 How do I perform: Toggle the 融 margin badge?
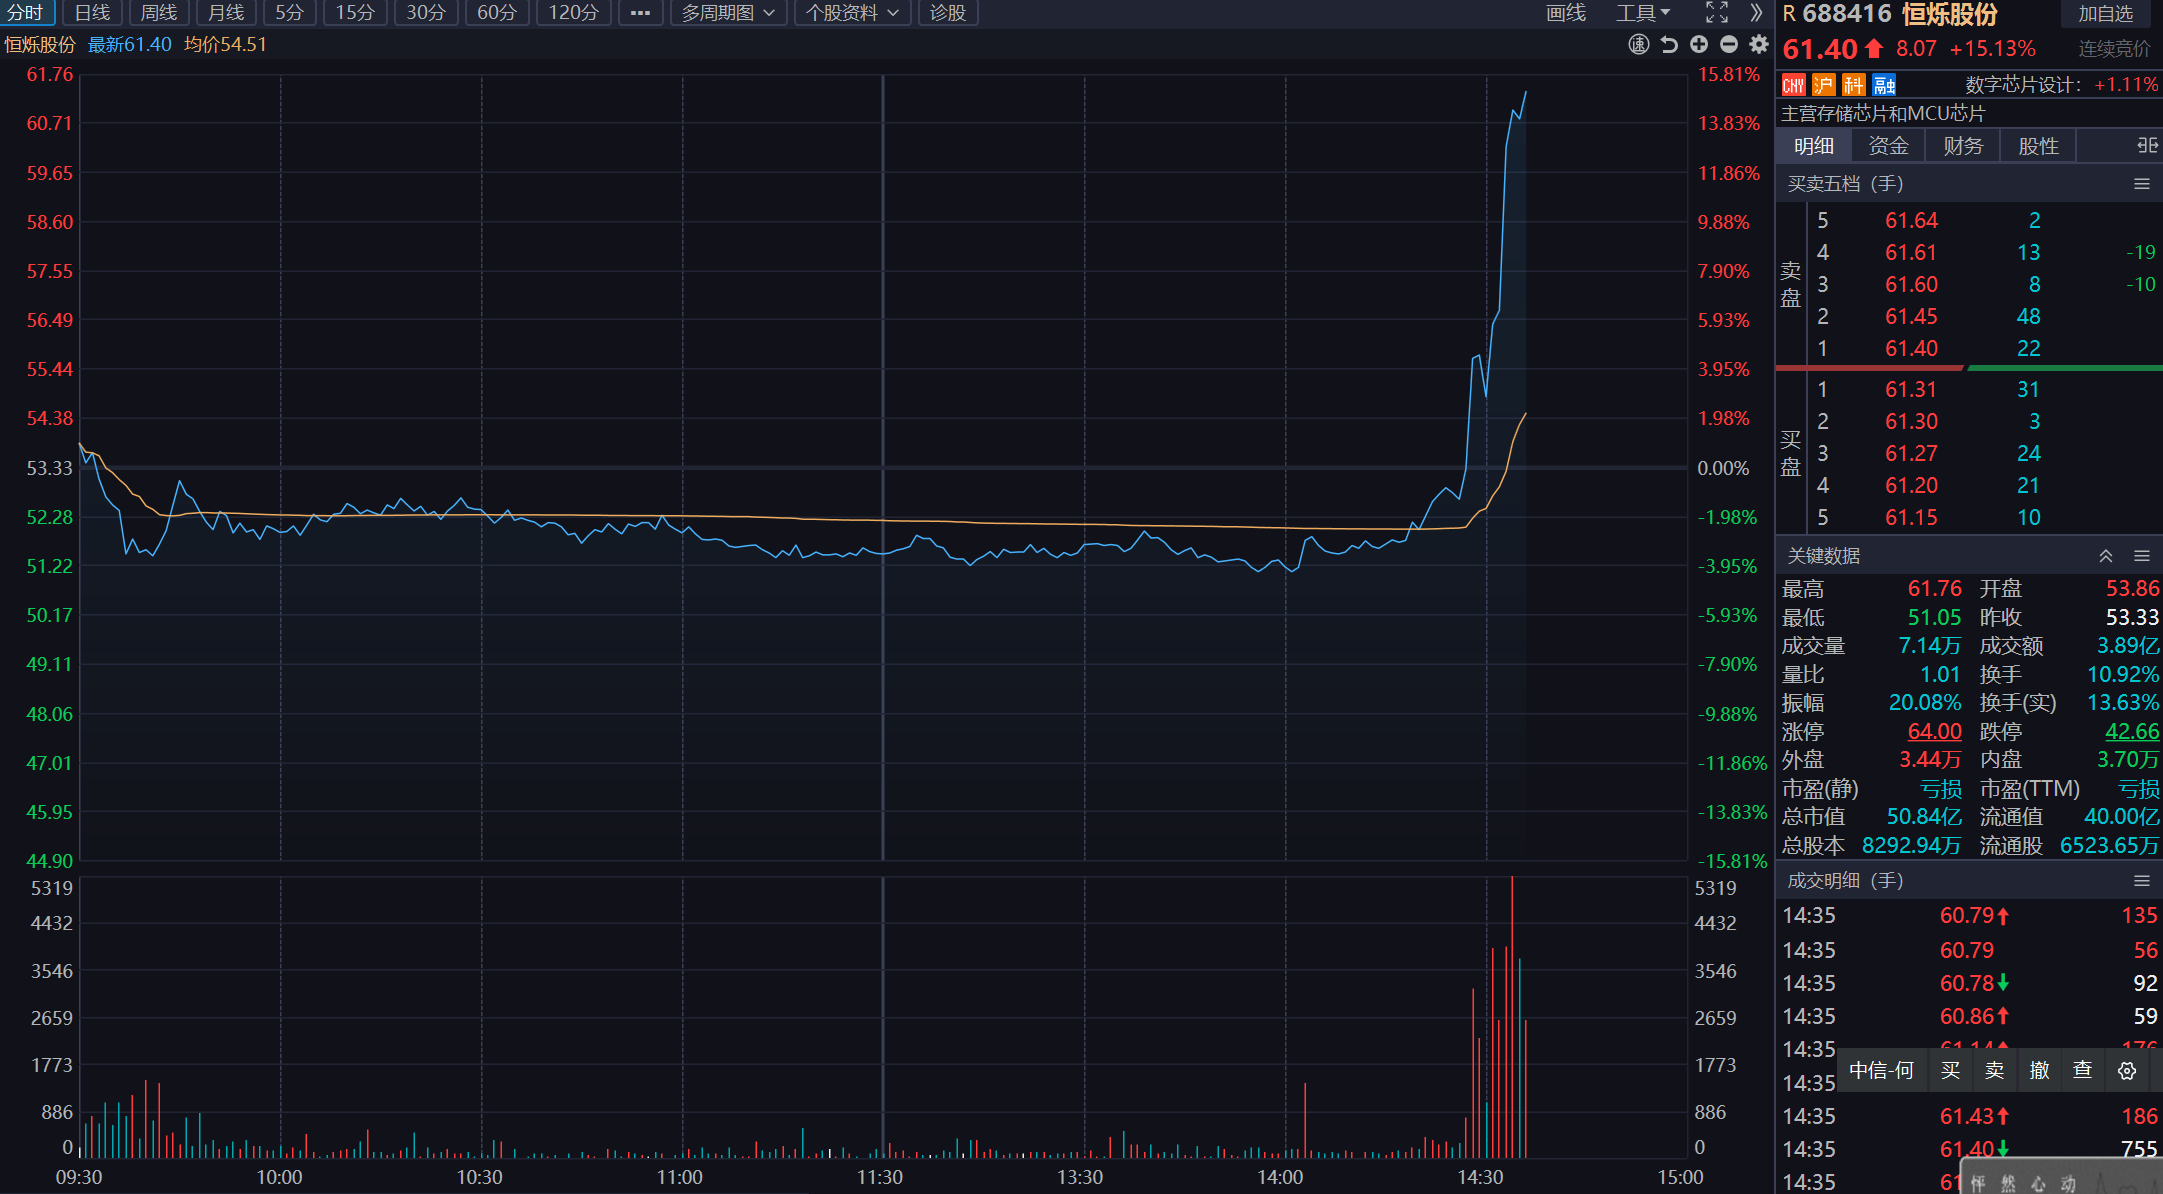[x=1884, y=85]
